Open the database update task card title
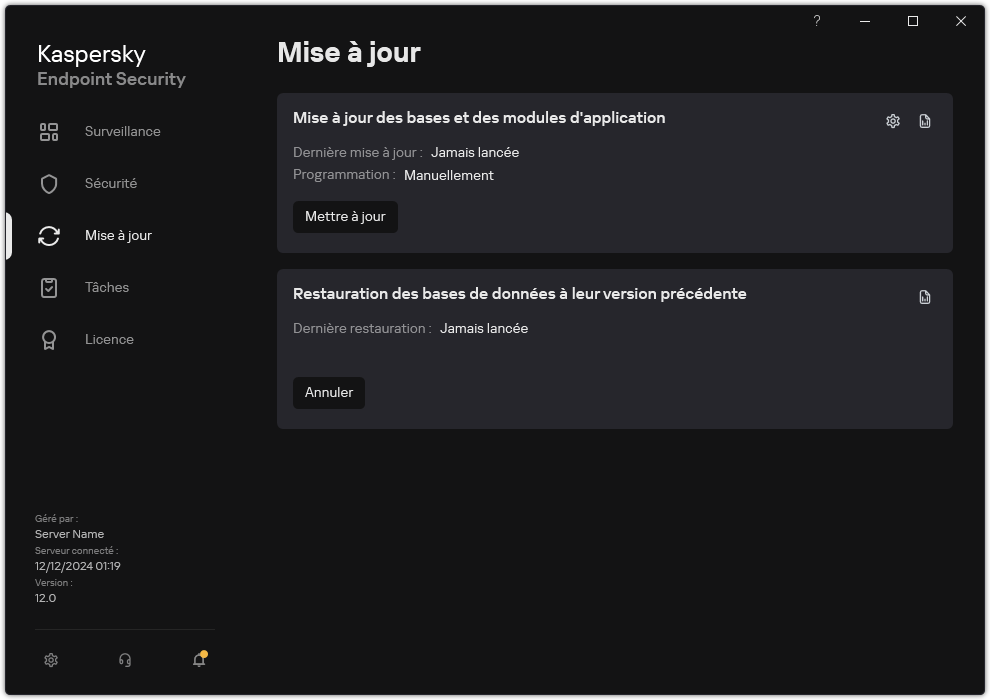The width and height of the screenshot is (990, 700). tap(478, 117)
